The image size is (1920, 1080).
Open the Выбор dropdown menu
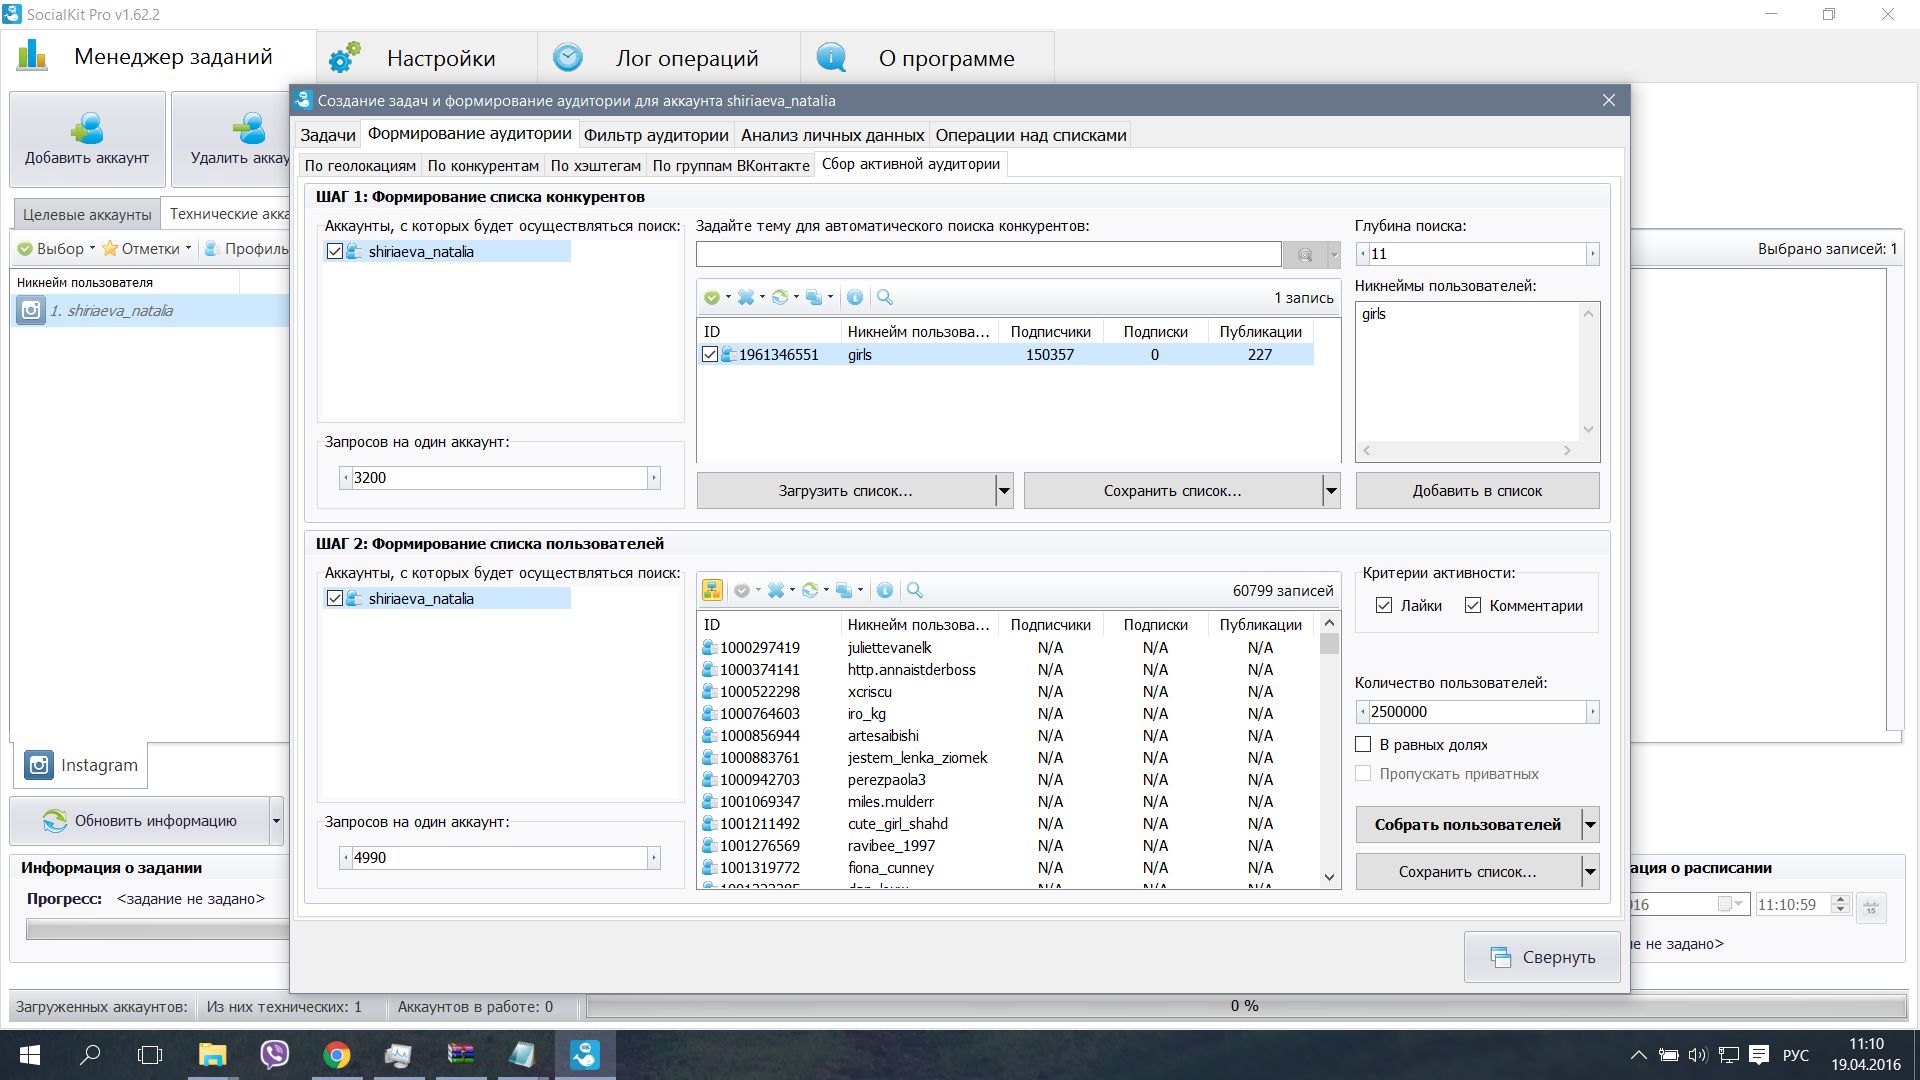(x=56, y=248)
